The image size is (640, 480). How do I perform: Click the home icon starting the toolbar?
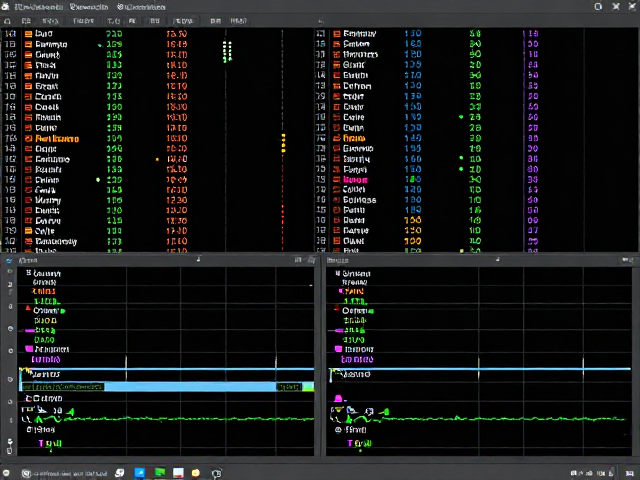7,21
